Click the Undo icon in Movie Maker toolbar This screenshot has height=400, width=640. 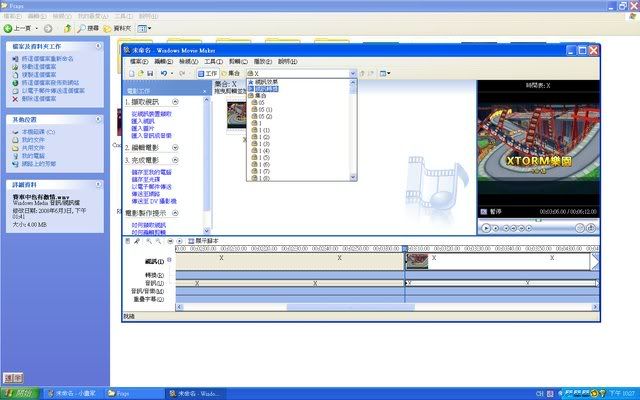point(163,73)
